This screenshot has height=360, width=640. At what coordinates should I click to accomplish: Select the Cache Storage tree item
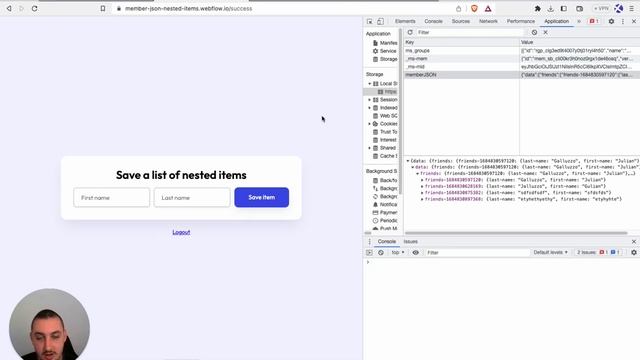385,156
